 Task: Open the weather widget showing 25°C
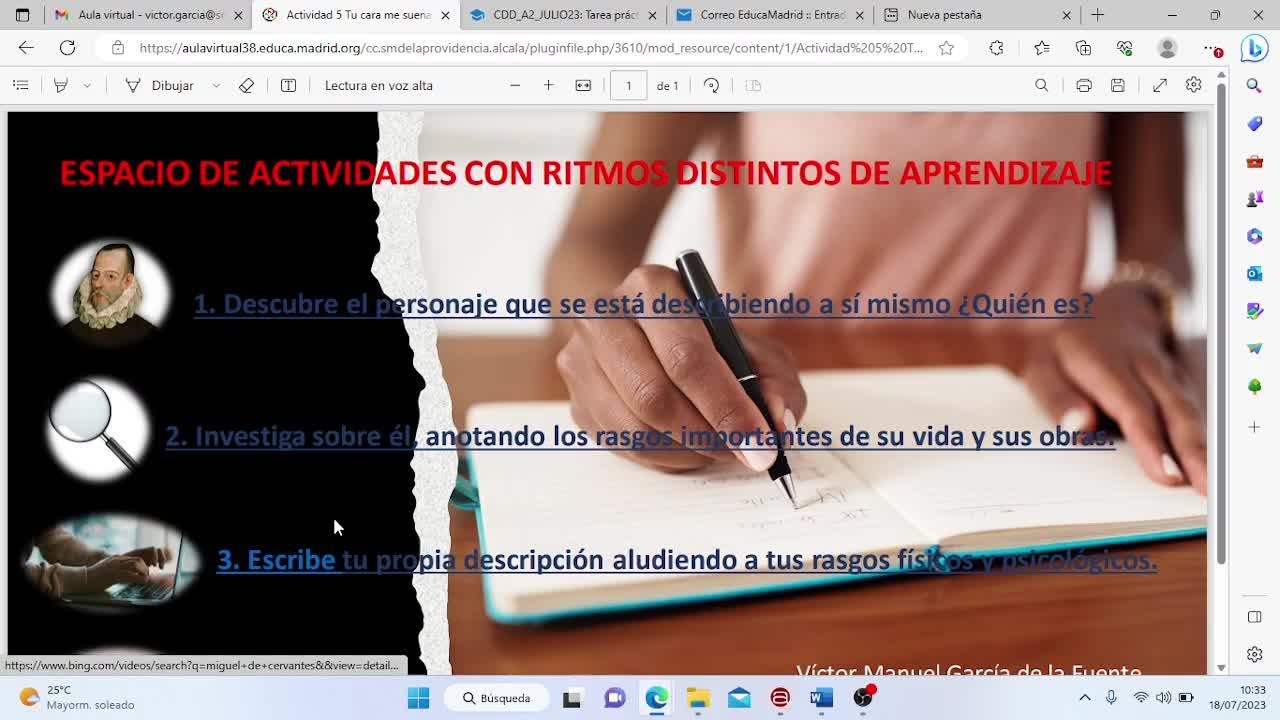tap(76, 698)
